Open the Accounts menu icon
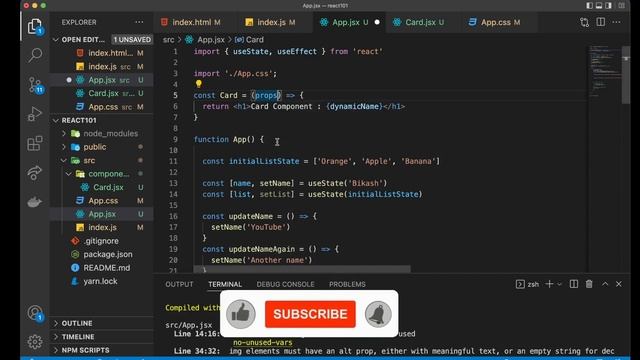 coord(35,313)
